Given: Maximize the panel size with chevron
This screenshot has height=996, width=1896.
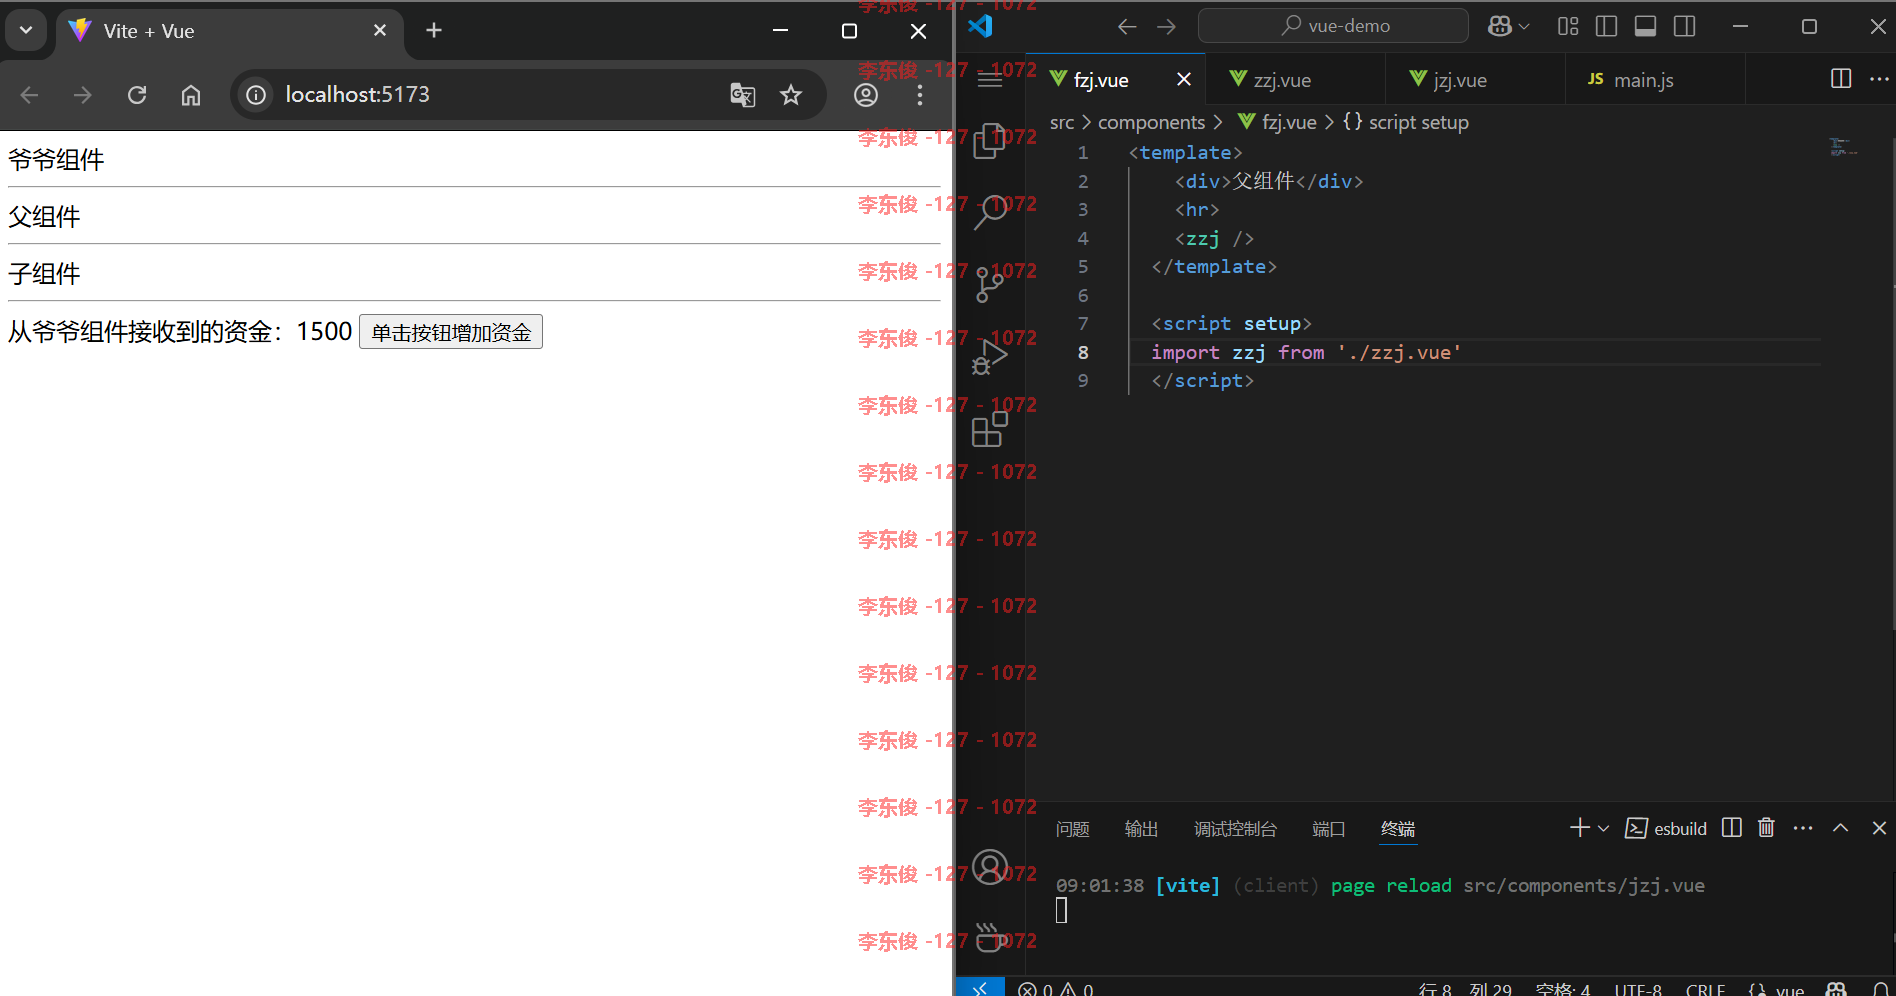Looking at the screenshot, I should pos(1840,828).
